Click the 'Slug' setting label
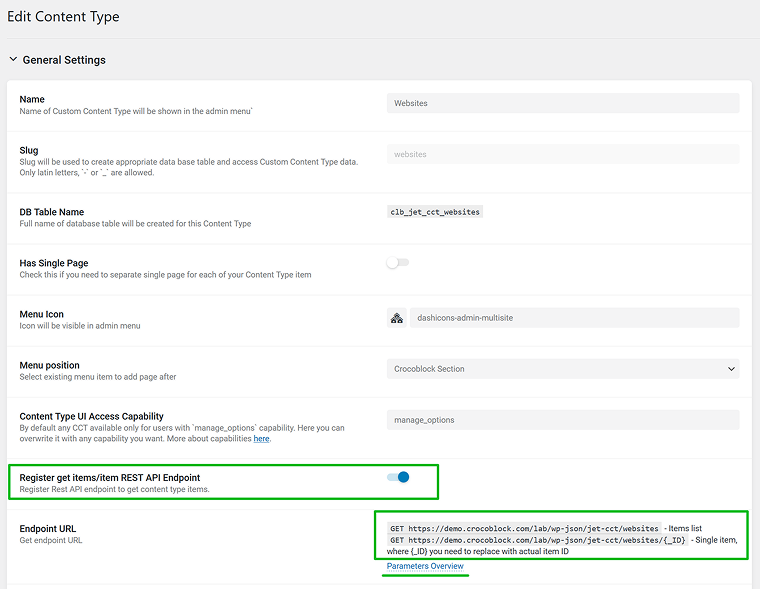 coord(29,150)
